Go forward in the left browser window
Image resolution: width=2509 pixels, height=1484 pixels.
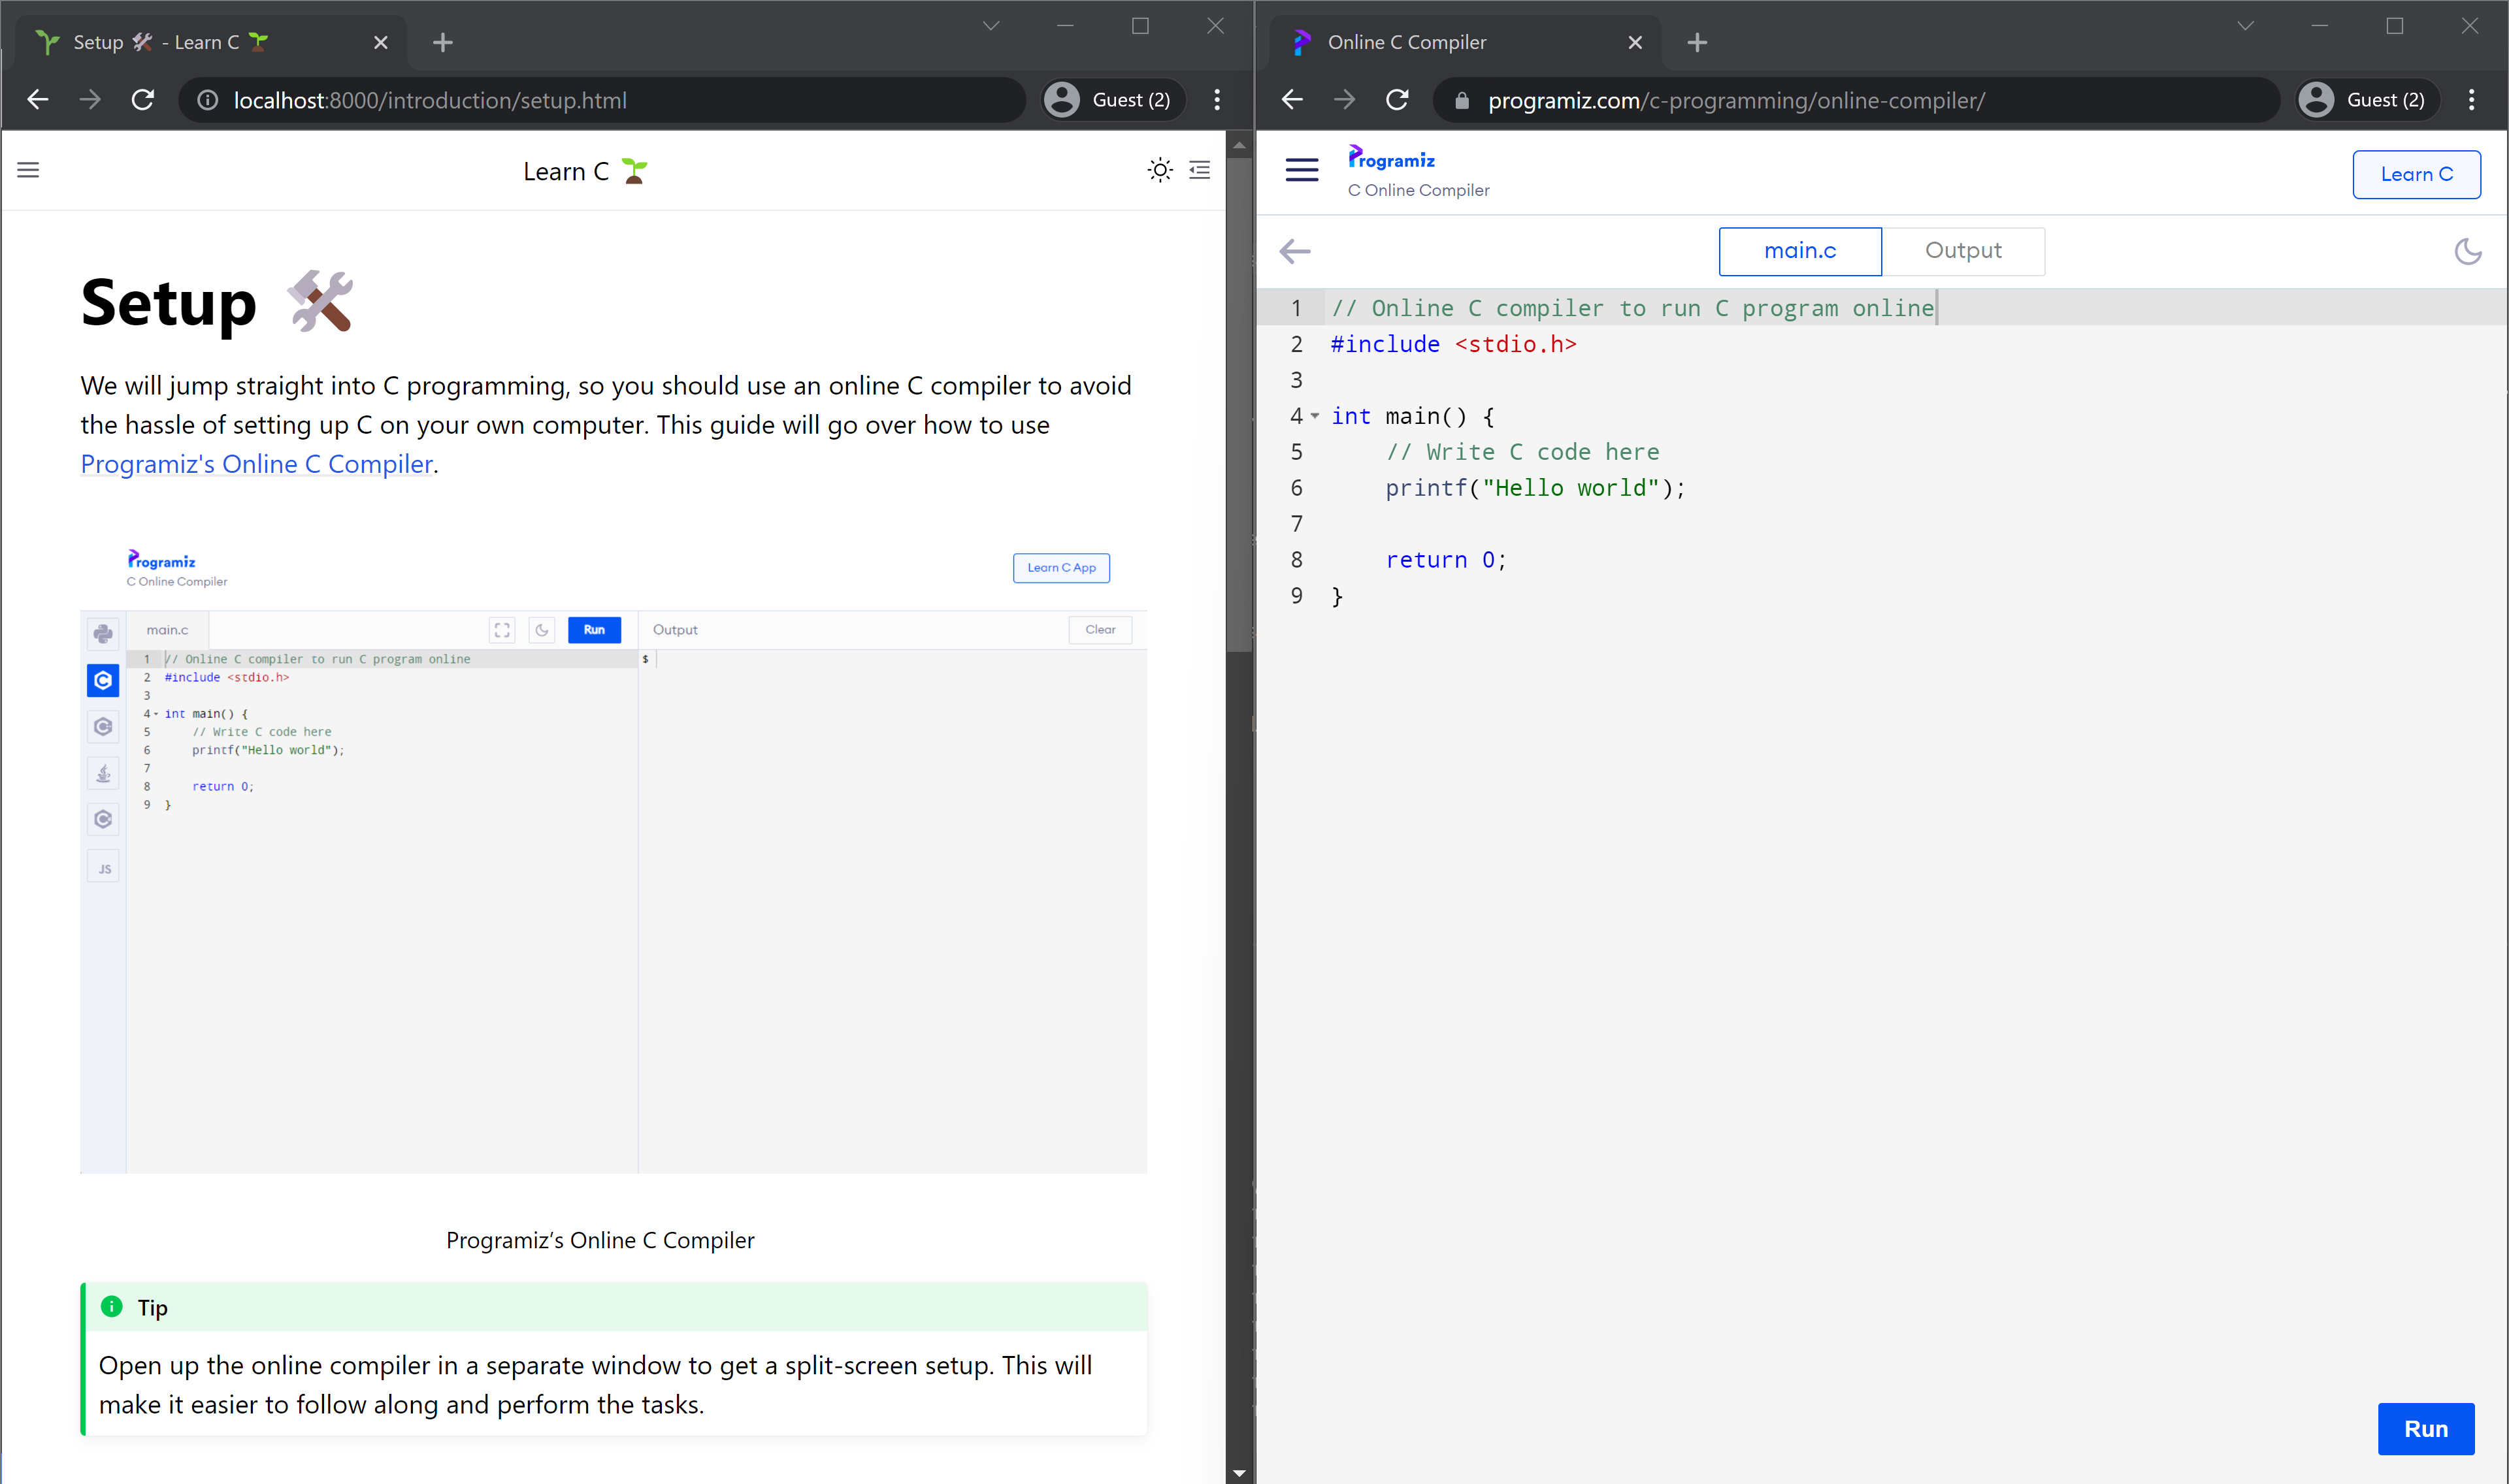(x=90, y=100)
